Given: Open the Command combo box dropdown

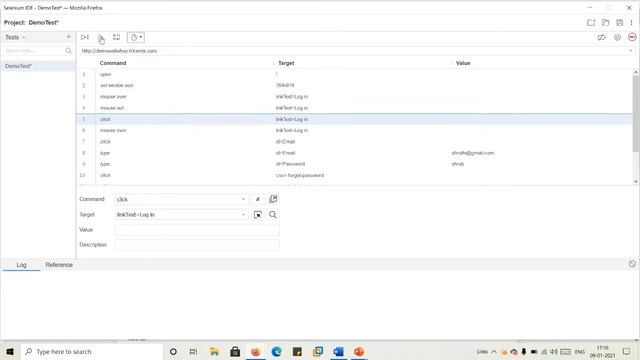Looking at the screenshot, I should pyautogui.click(x=243, y=199).
